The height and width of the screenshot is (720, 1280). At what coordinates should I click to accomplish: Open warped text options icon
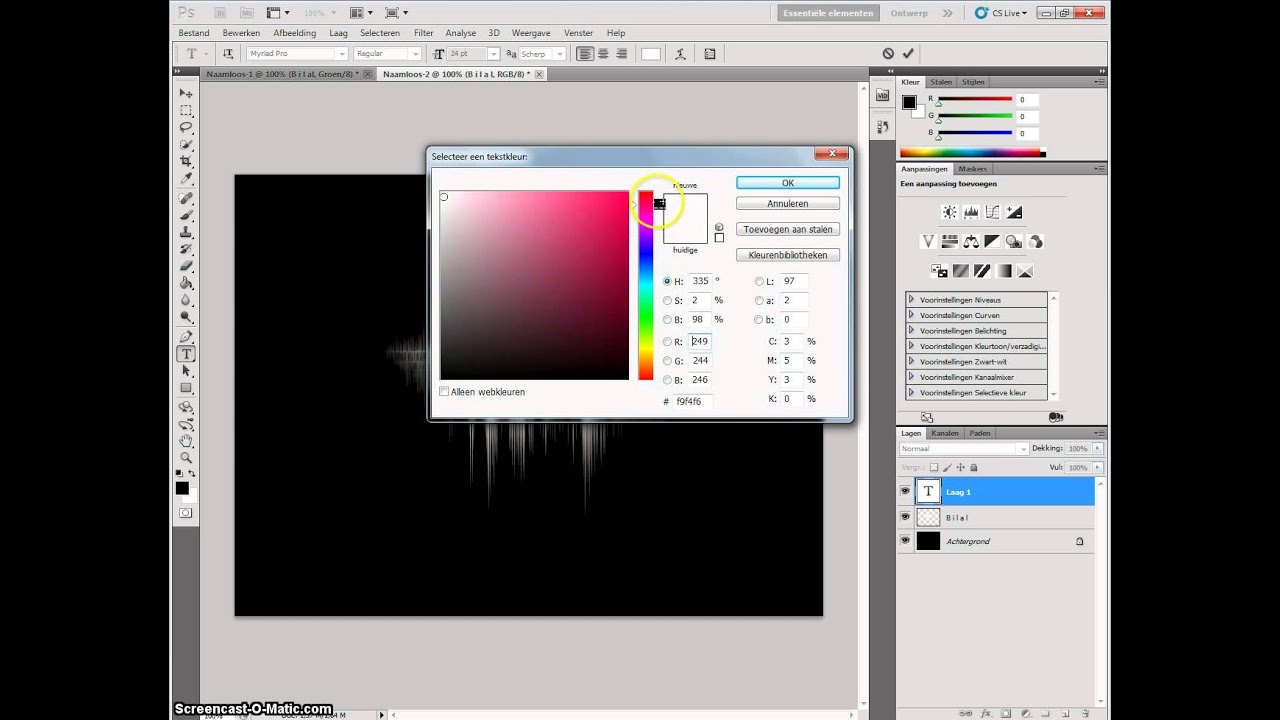[x=682, y=53]
